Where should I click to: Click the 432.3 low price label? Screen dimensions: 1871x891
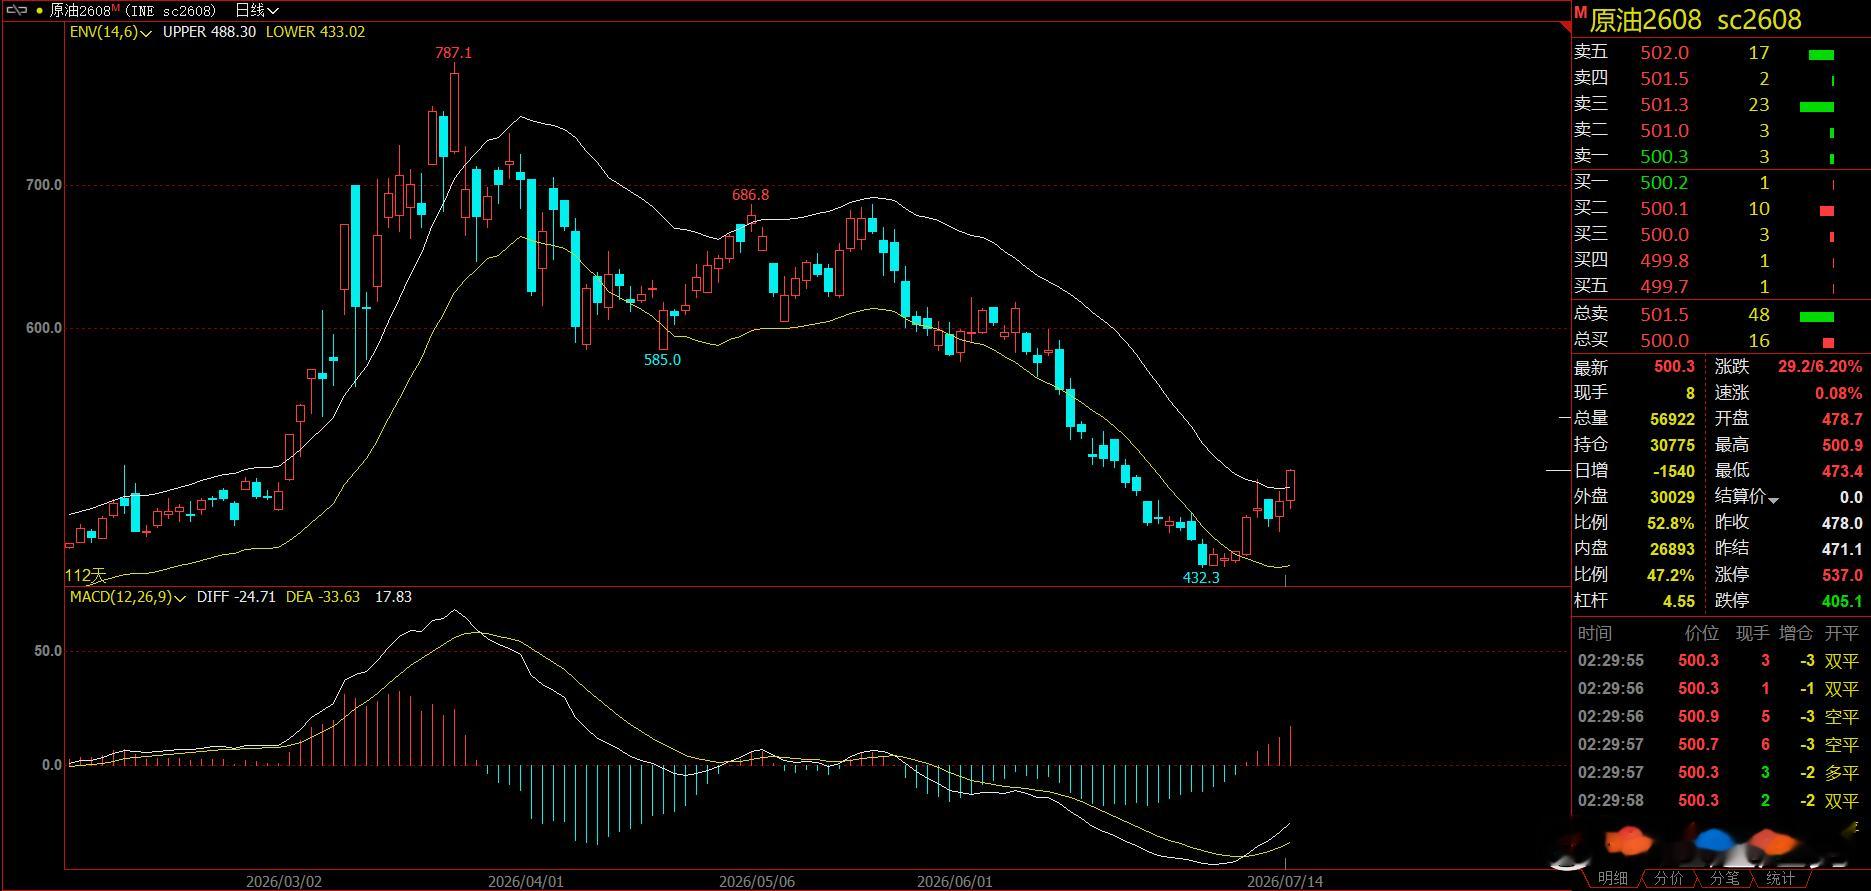point(1201,578)
